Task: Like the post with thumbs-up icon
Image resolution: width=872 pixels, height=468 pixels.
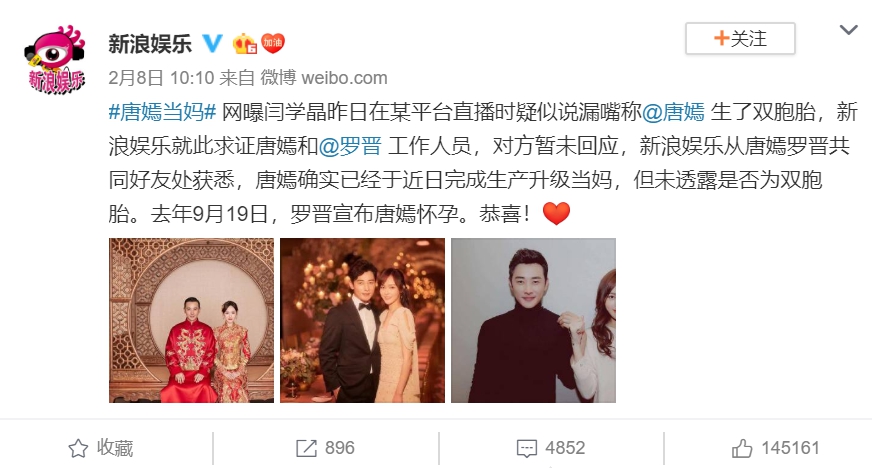Action: point(742,447)
